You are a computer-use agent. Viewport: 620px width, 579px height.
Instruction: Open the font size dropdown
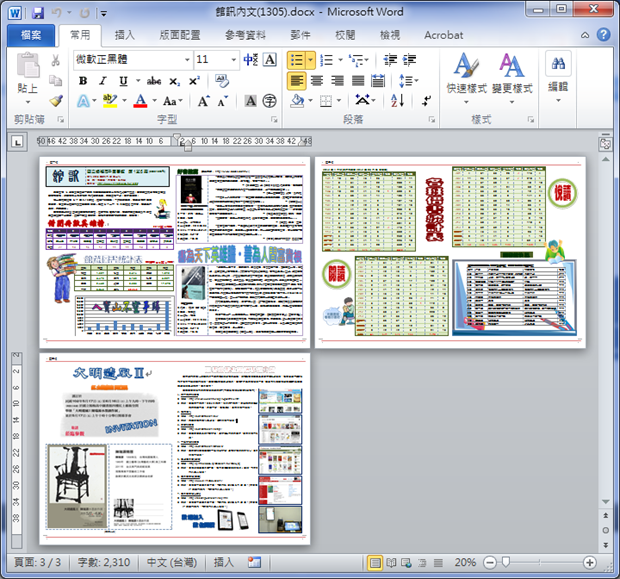click(233, 60)
